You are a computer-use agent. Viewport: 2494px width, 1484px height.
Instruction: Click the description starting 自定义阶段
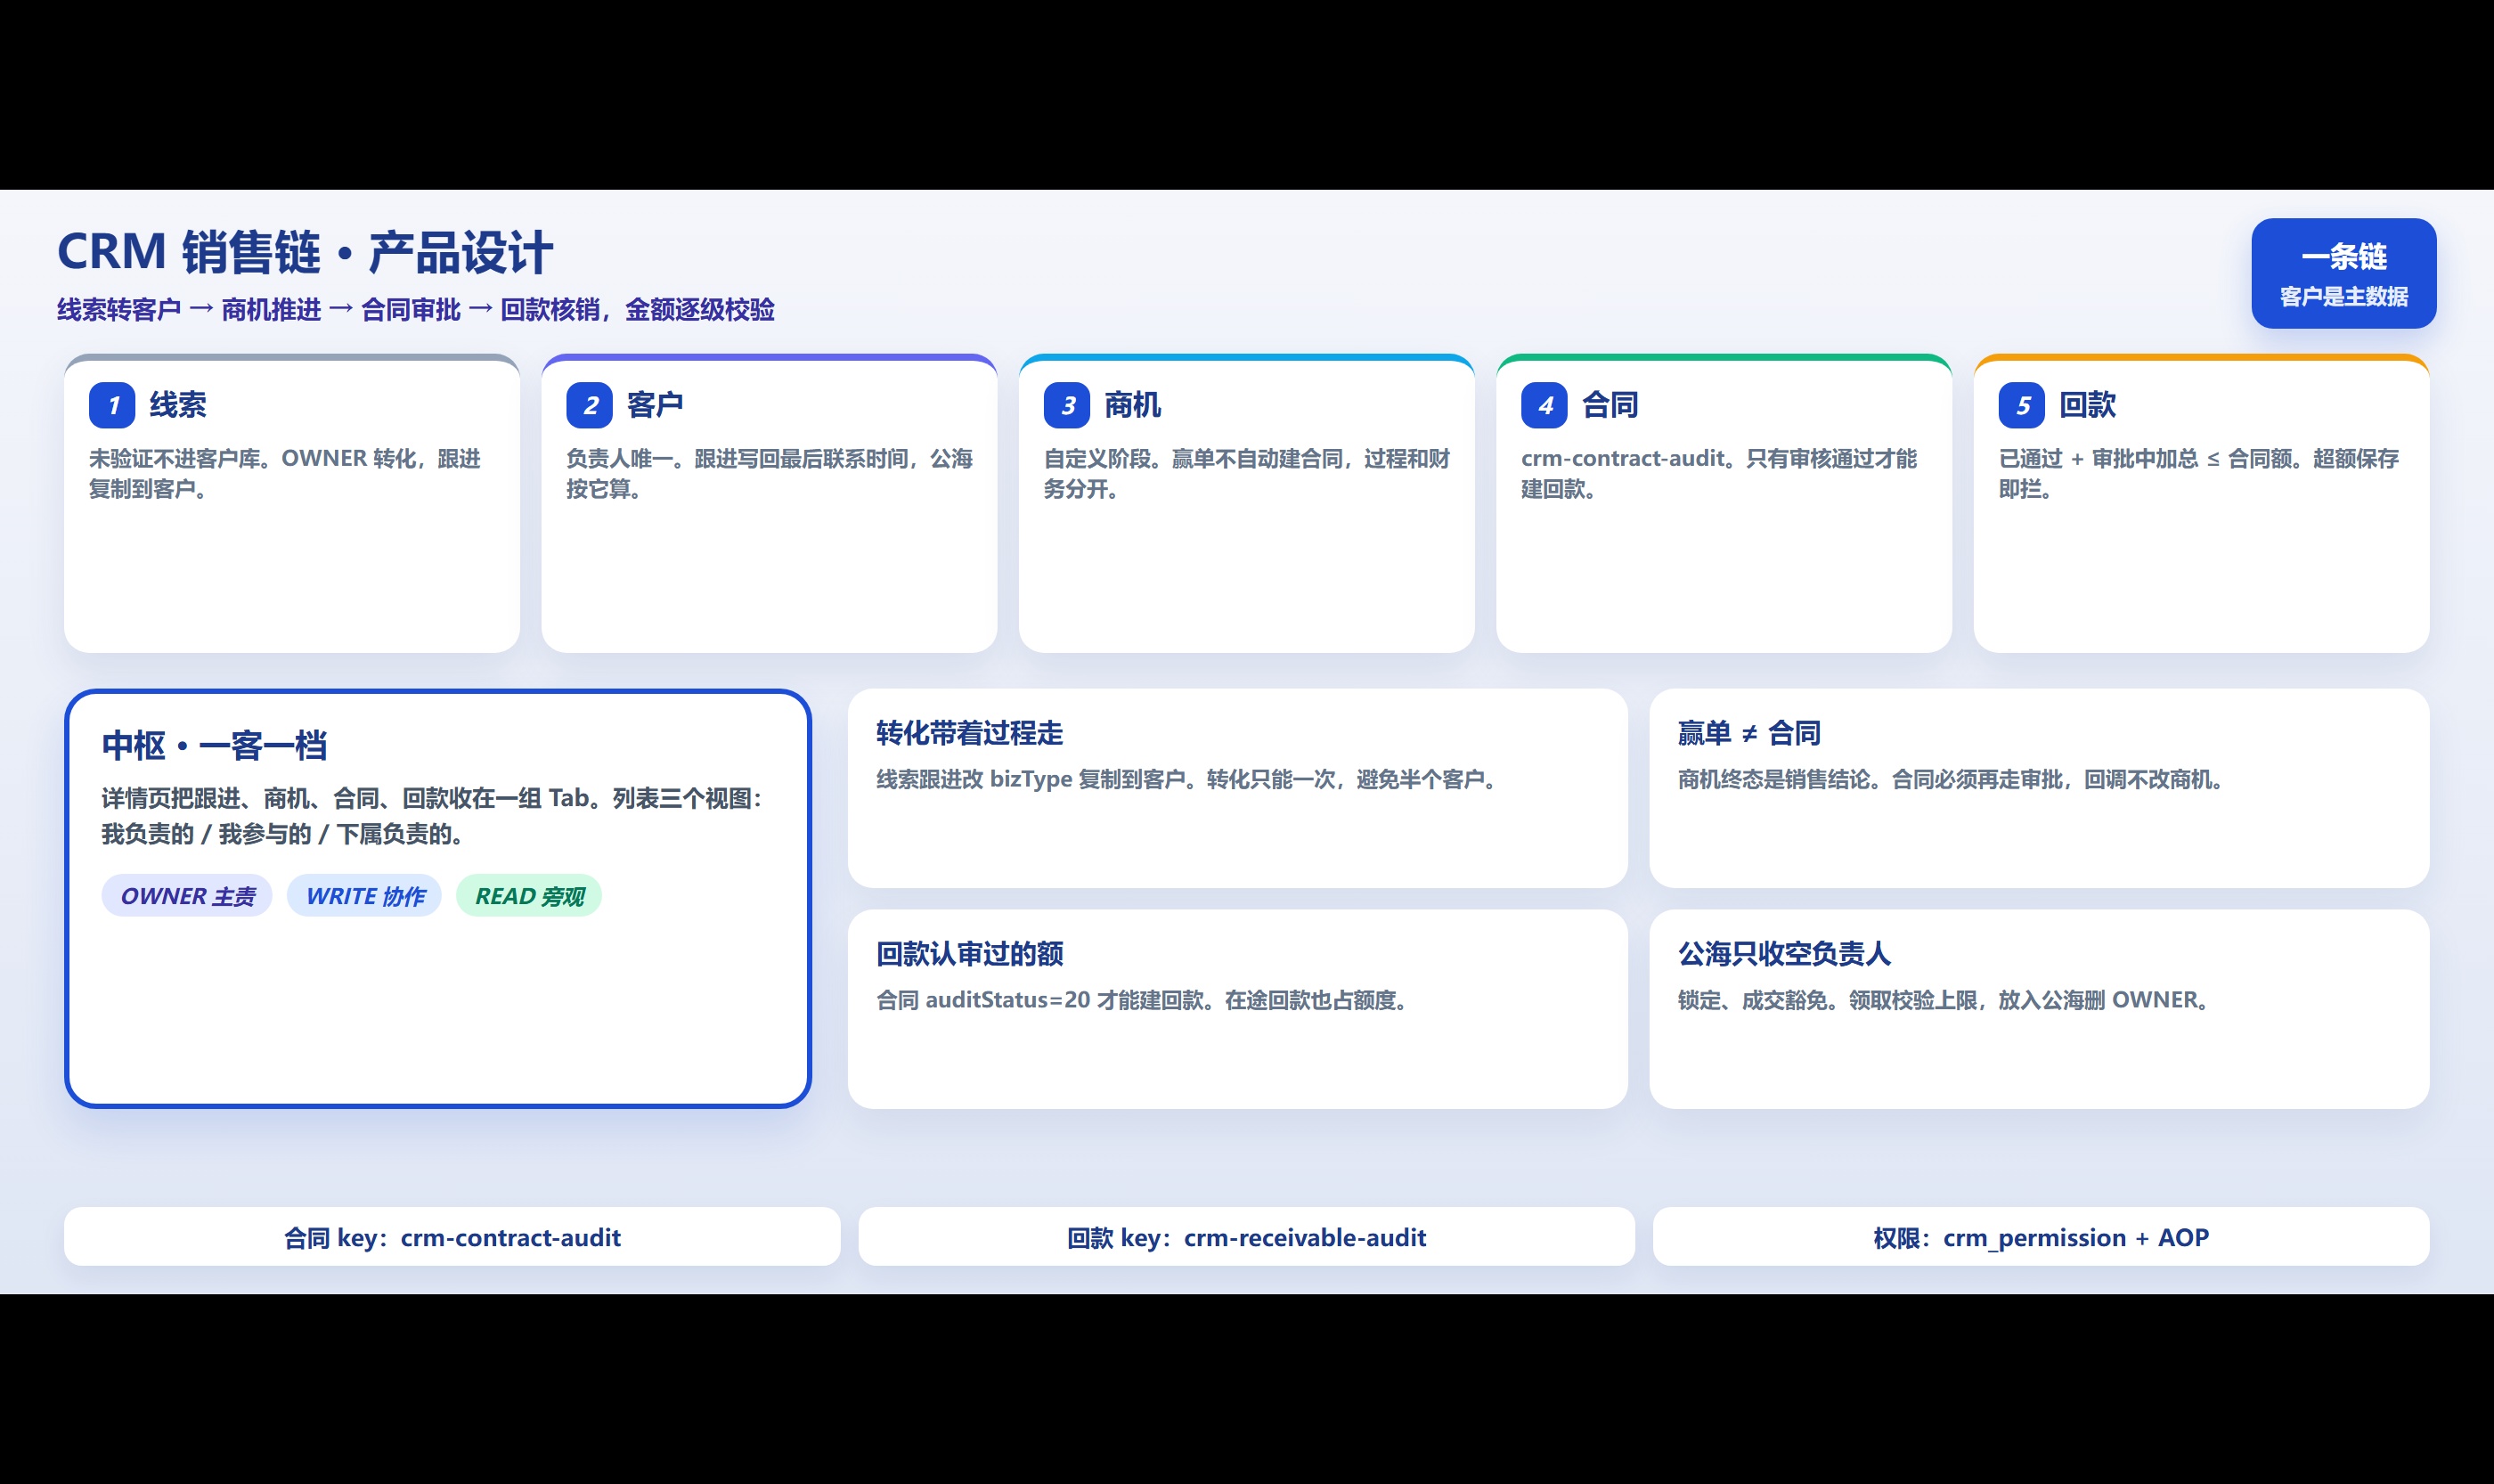[x=1247, y=474]
